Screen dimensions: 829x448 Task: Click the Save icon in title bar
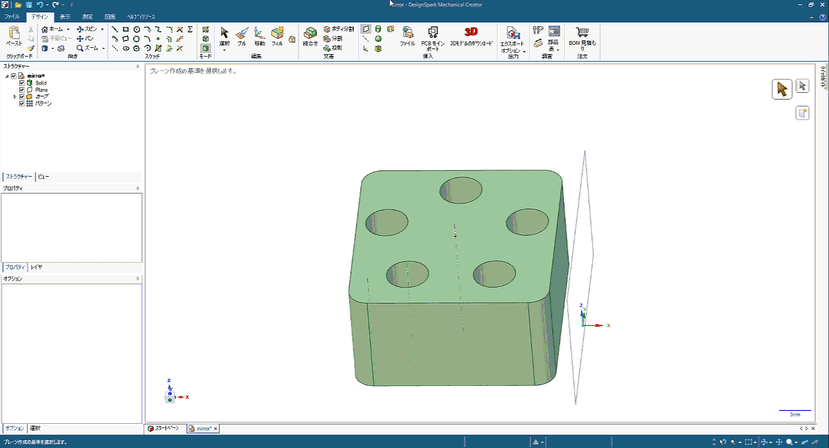pyautogui.click(x=29, y=4)
